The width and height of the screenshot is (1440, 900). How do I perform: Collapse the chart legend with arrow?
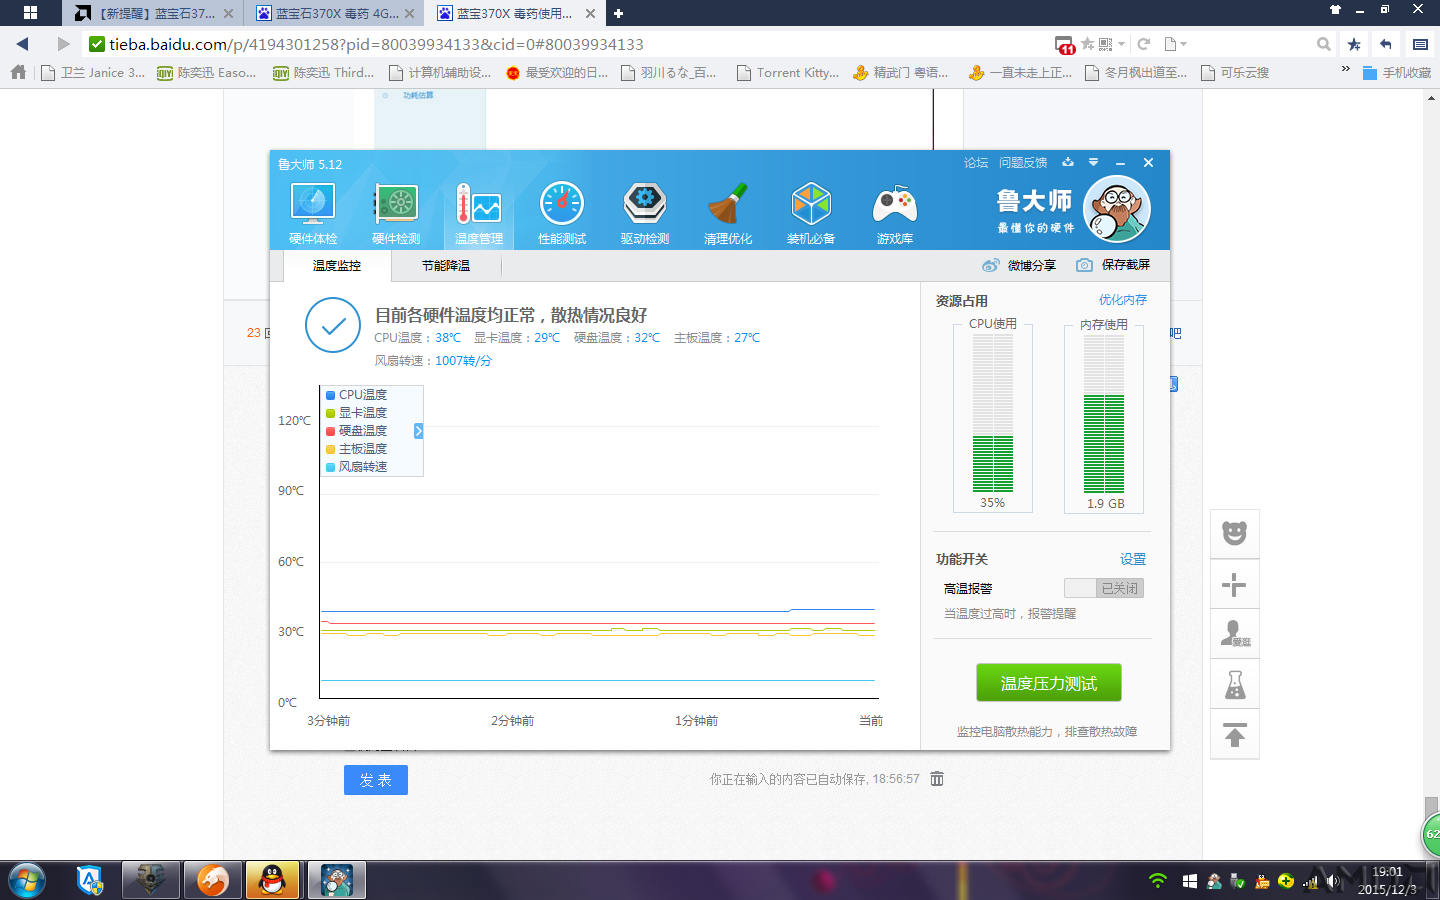click(418, 431)
